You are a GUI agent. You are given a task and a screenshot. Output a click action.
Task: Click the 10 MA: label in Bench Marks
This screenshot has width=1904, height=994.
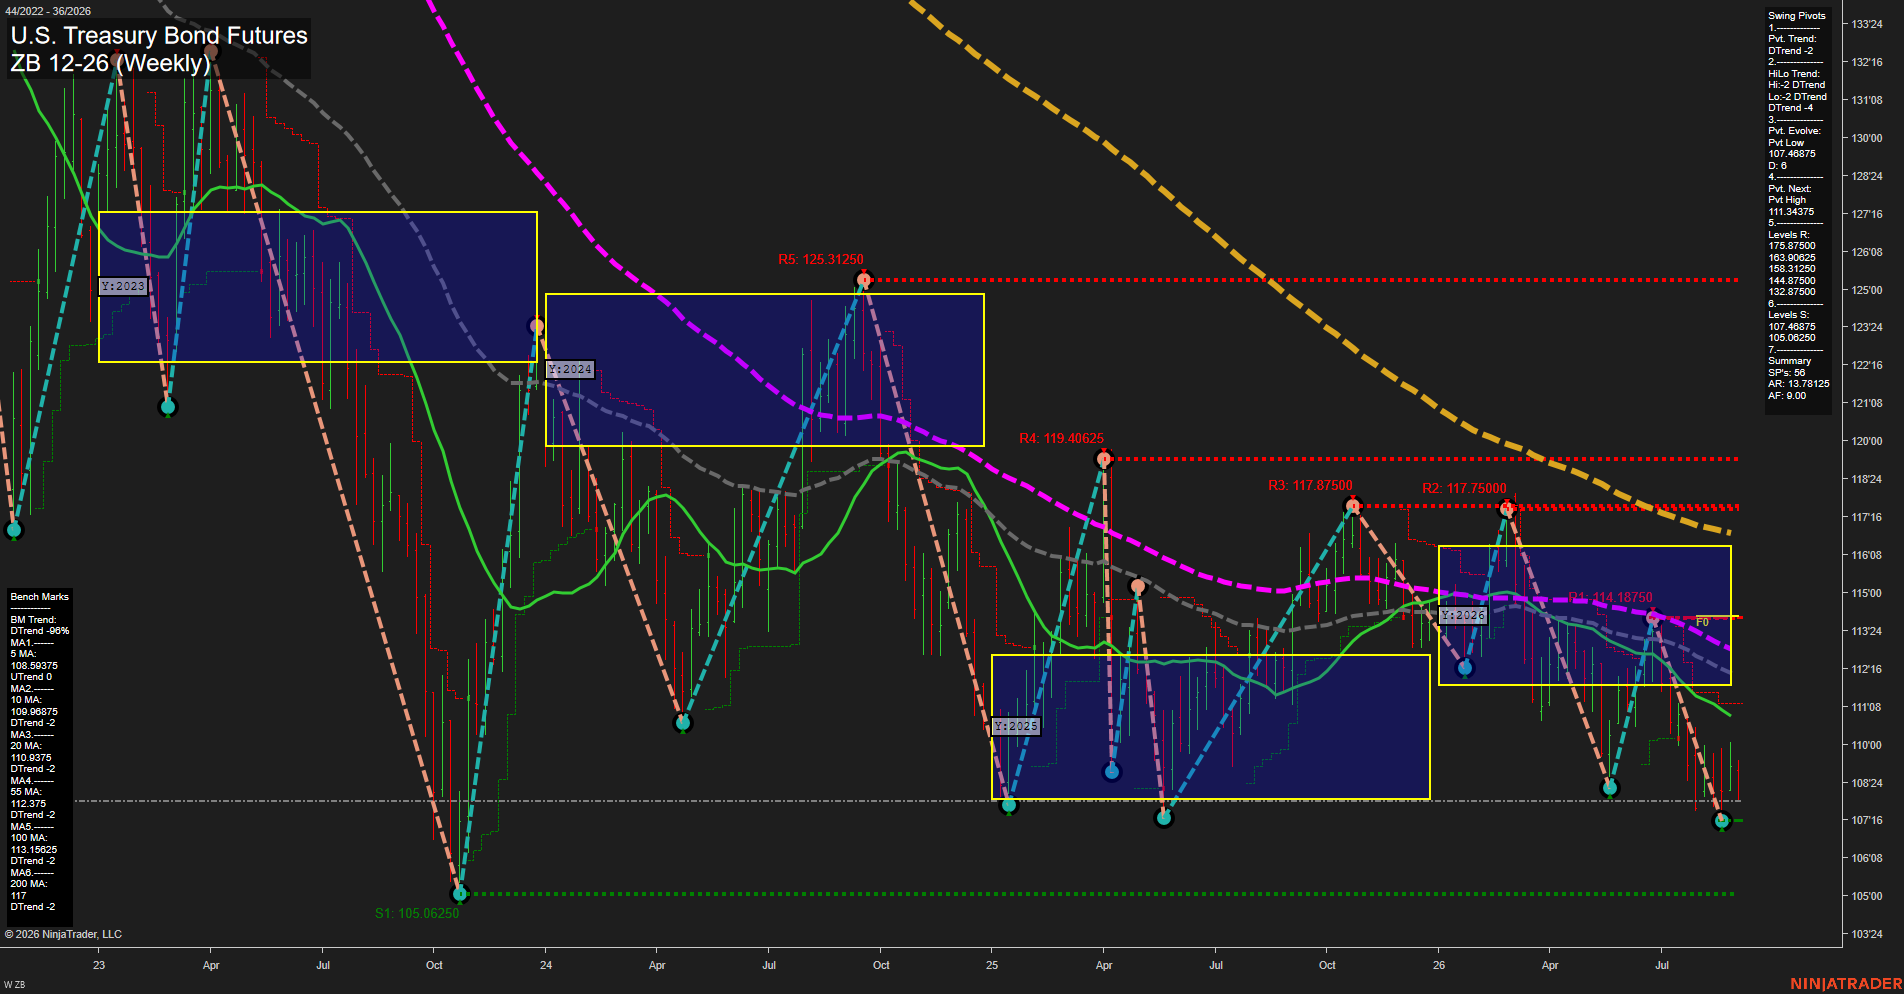click(x=25, y=700)
